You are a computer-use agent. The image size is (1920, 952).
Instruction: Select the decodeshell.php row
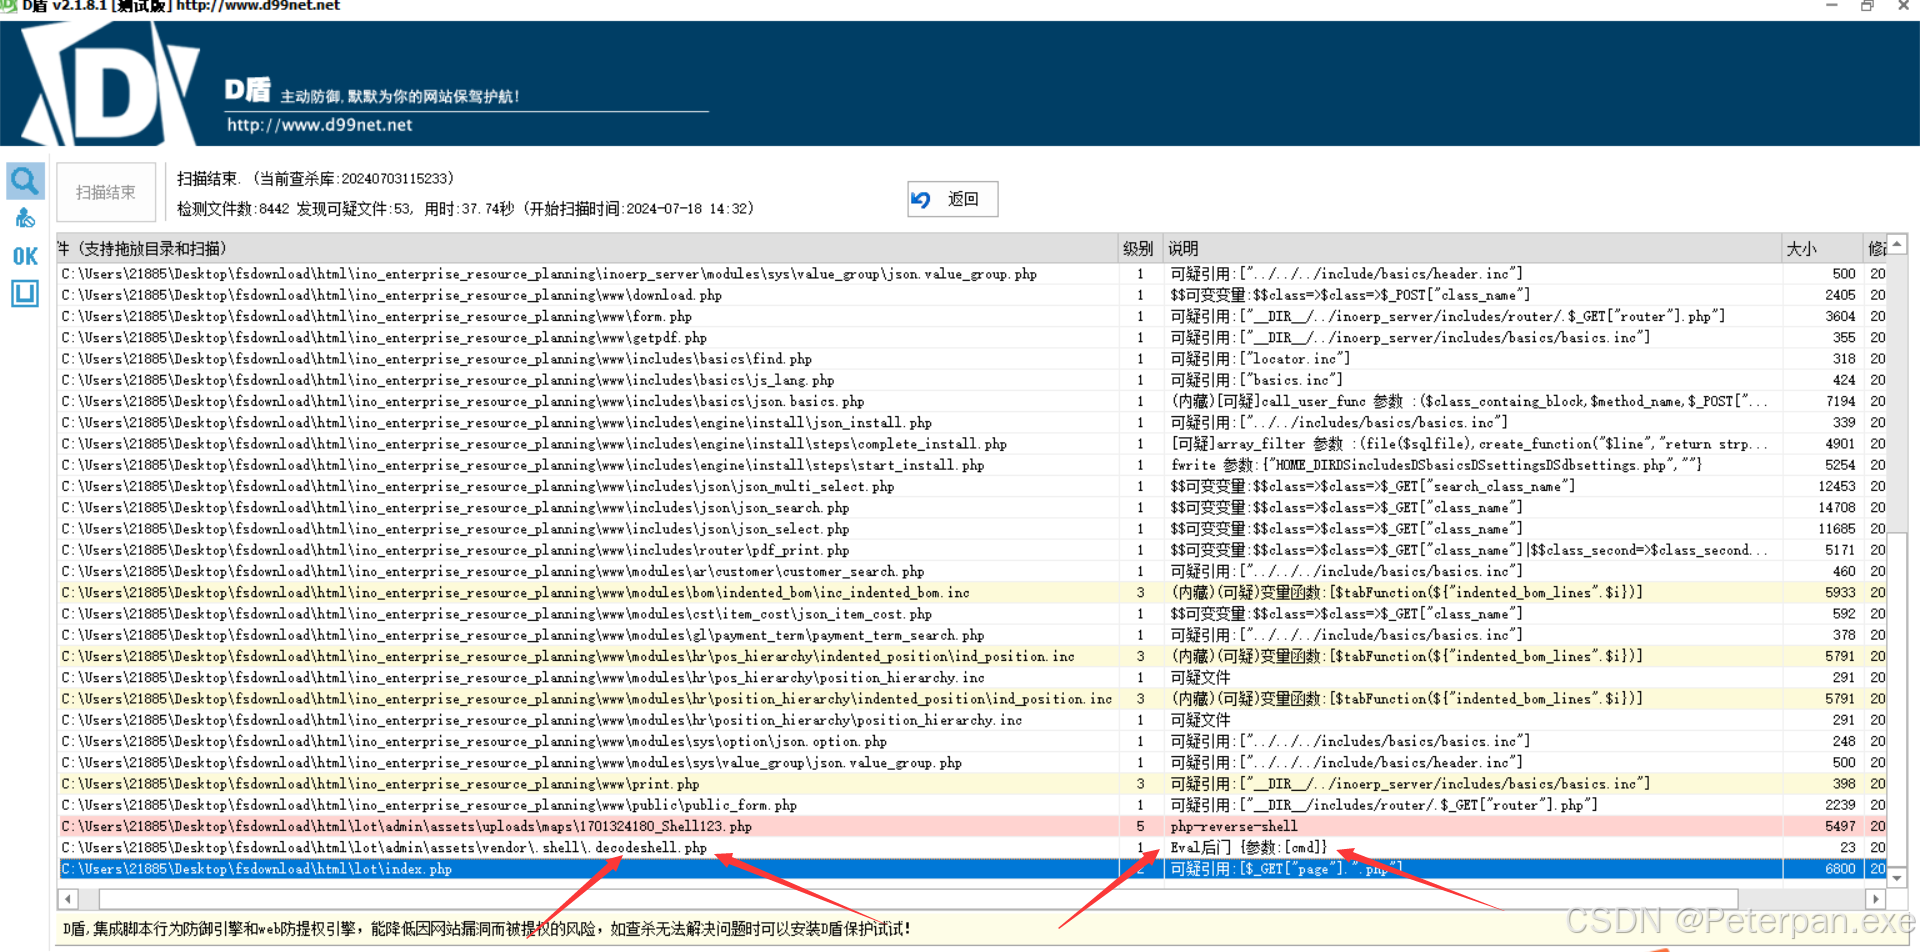pos(971,848)
